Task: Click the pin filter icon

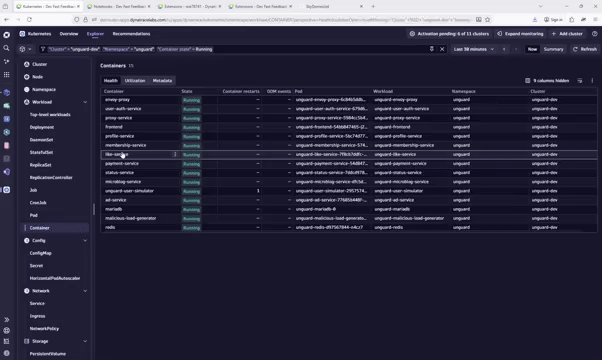Action: [432, 49]
